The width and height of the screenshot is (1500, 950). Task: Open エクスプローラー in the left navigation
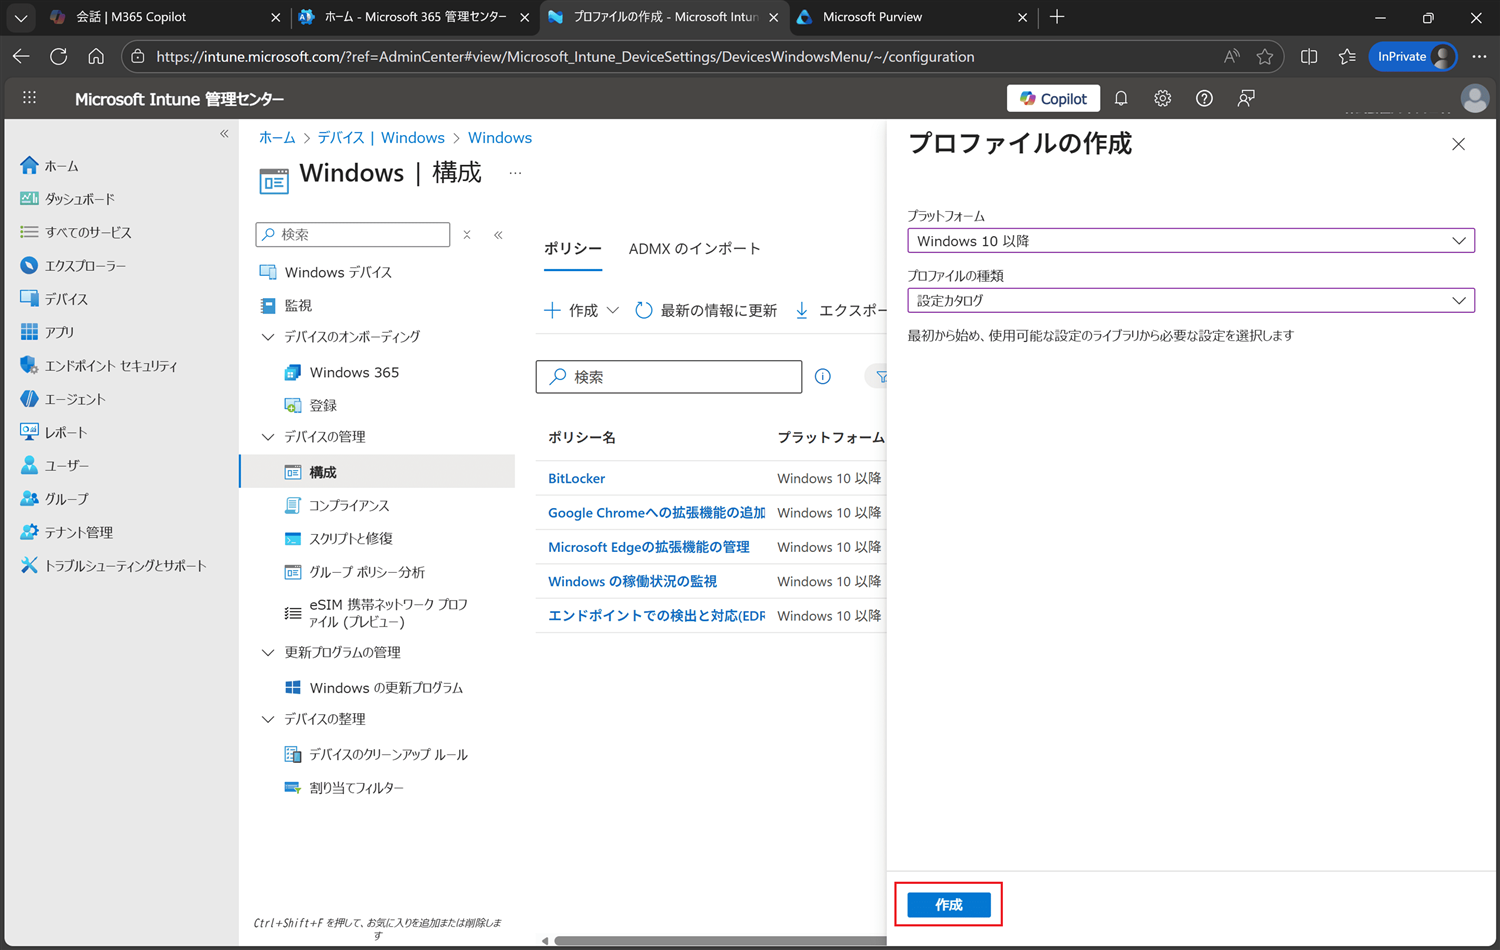pos(73,266)
